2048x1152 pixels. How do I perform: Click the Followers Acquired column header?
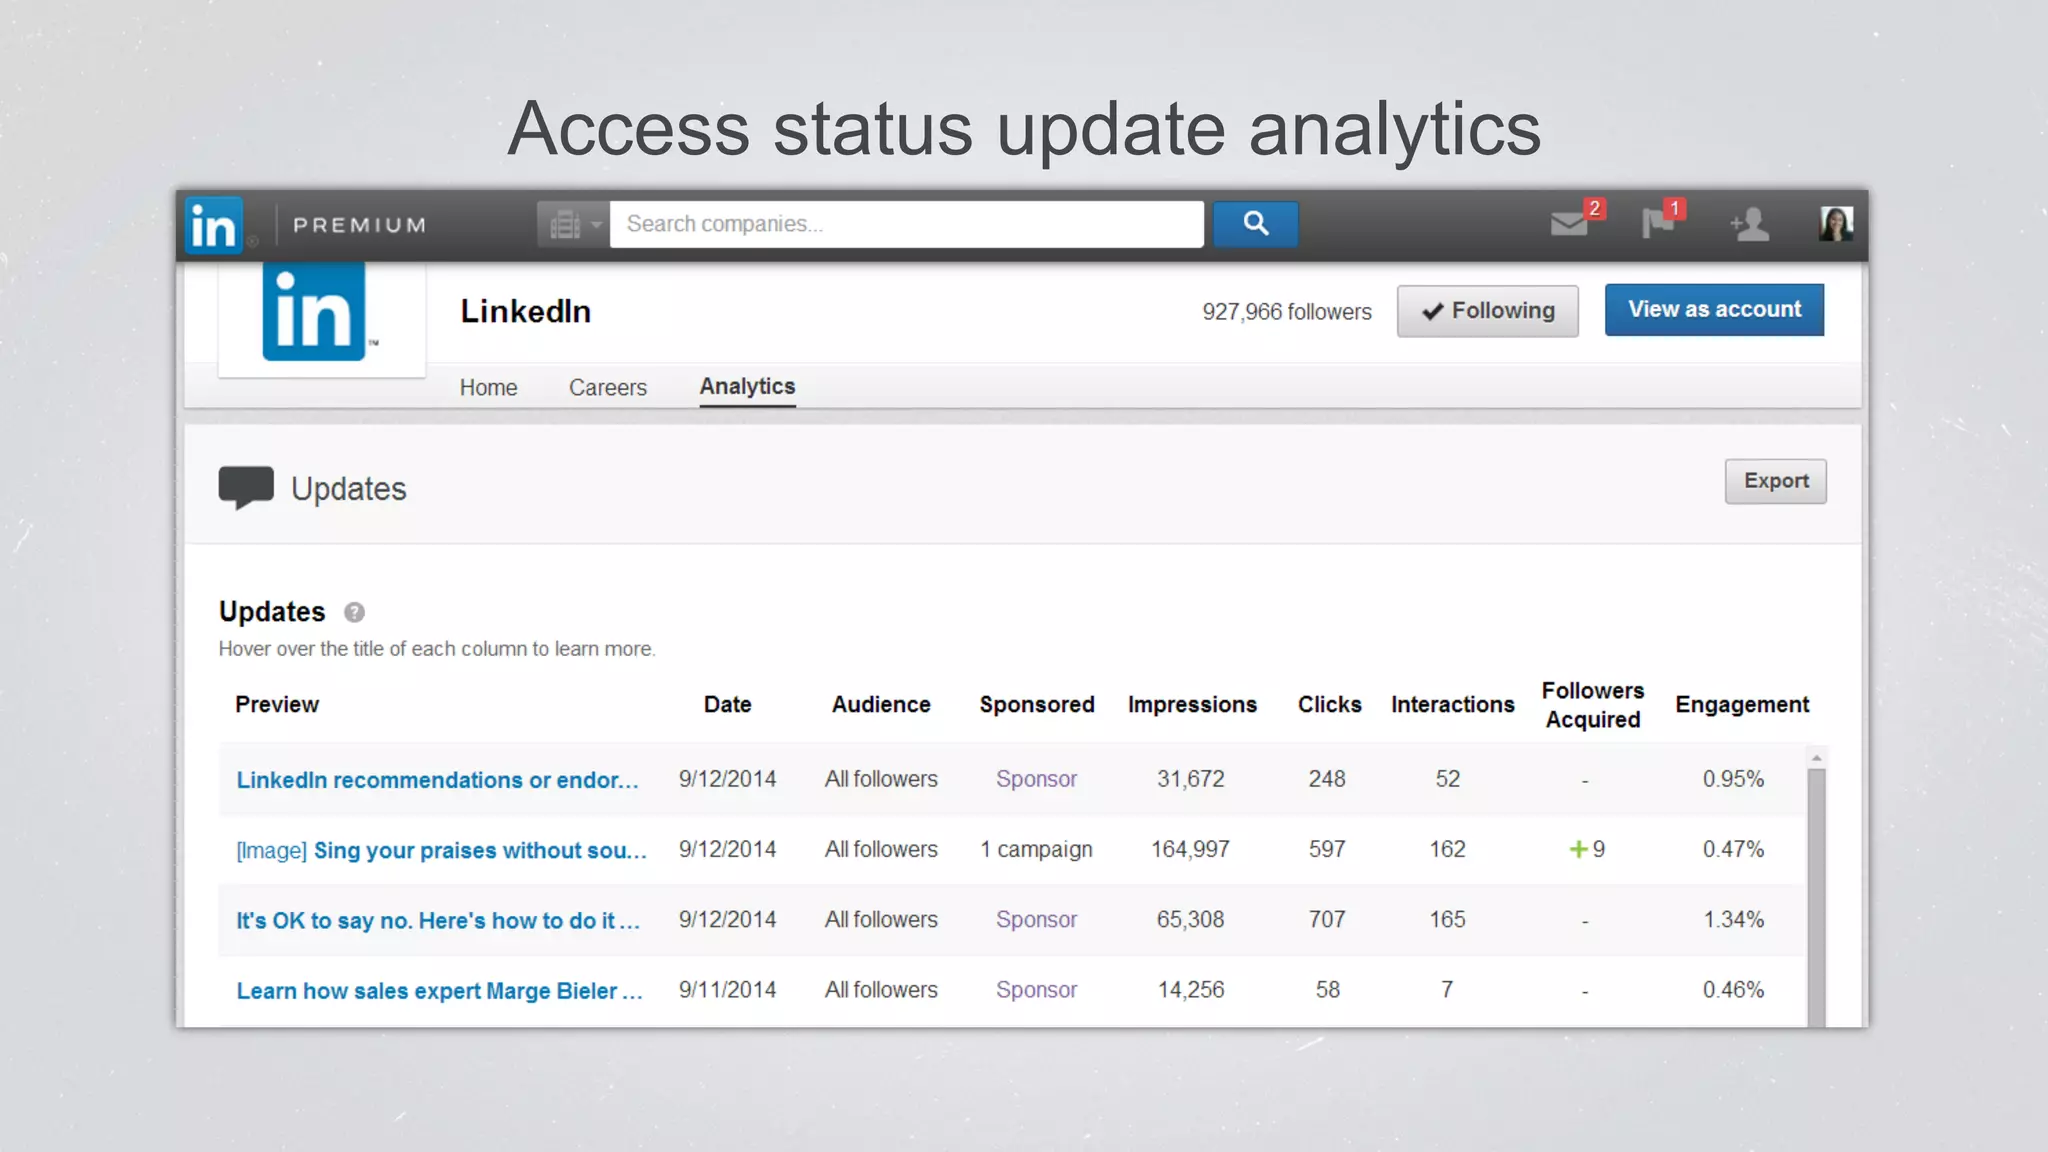1592,705
